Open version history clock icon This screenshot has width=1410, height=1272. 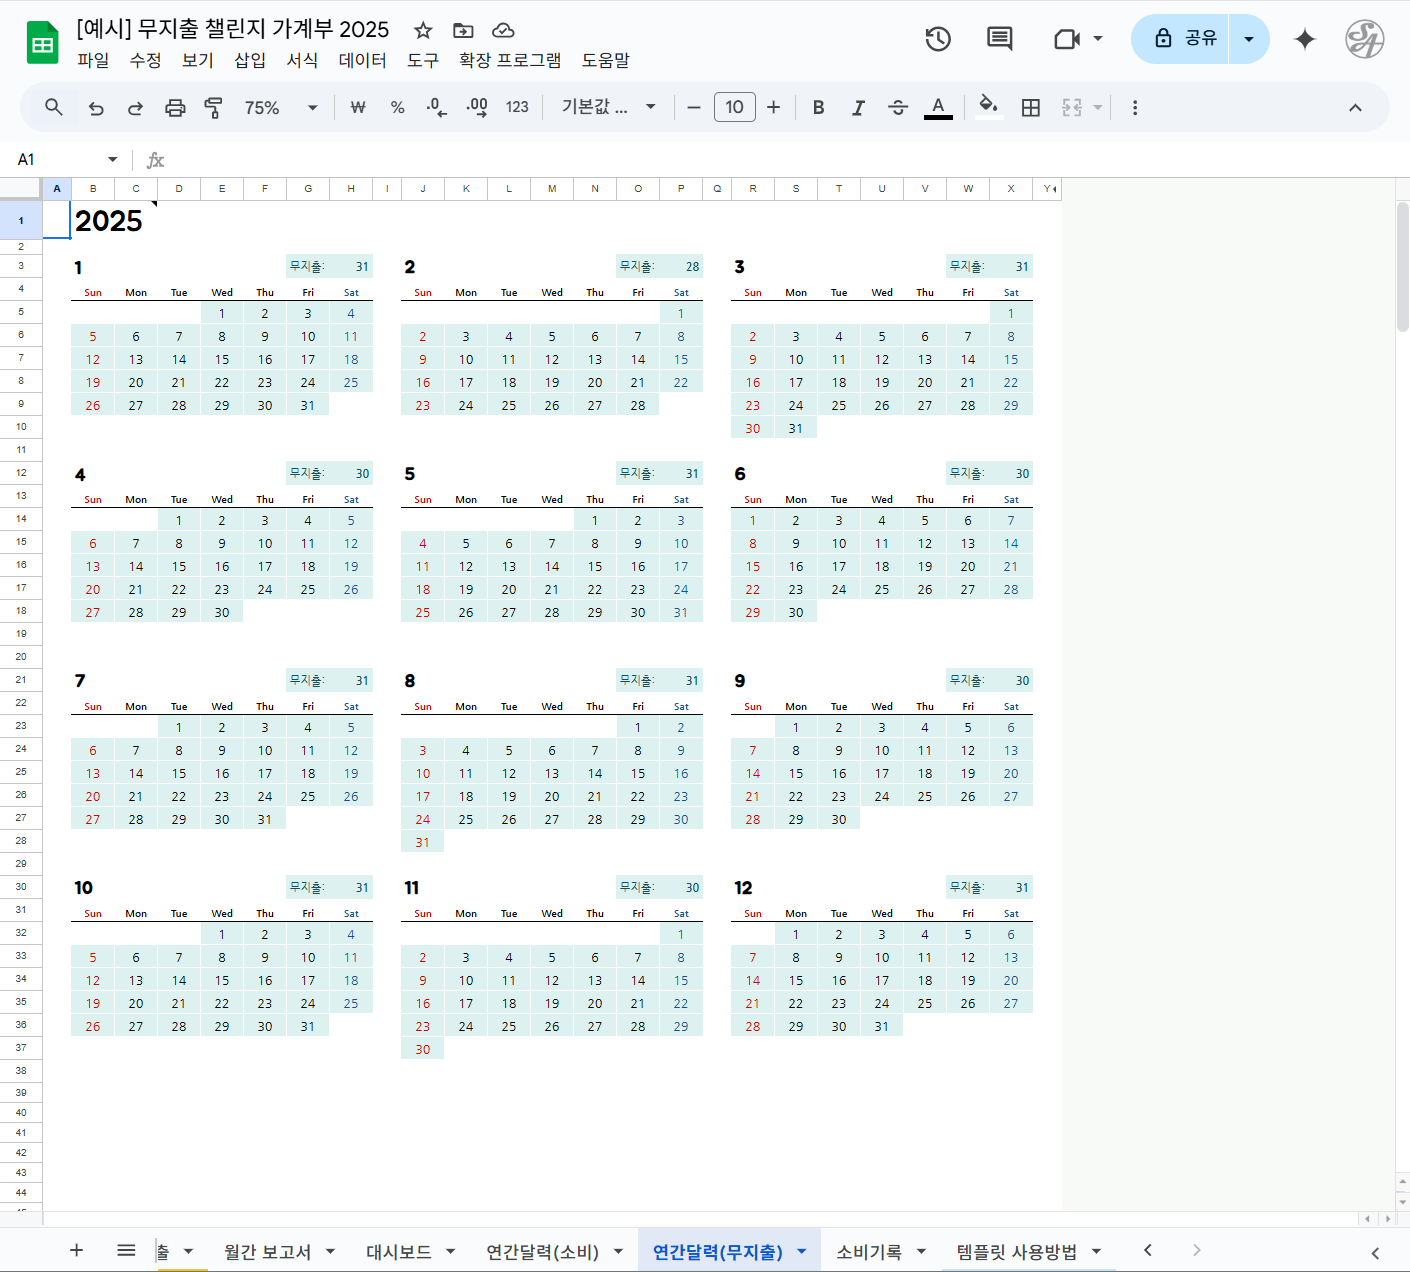937,39
